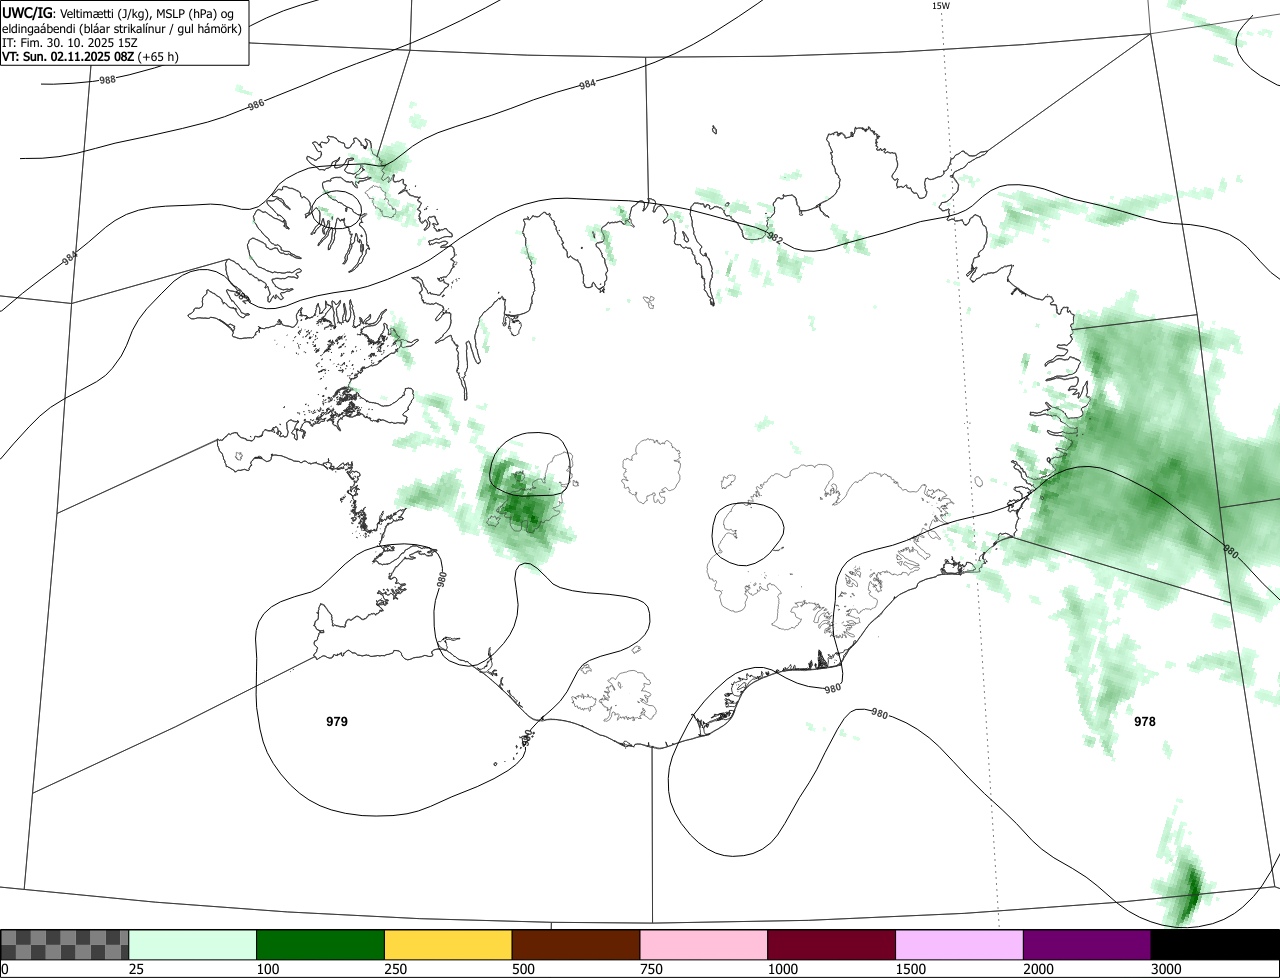
Task: Click the dark green 100–250 legend swatch
Action: point(321,945)
